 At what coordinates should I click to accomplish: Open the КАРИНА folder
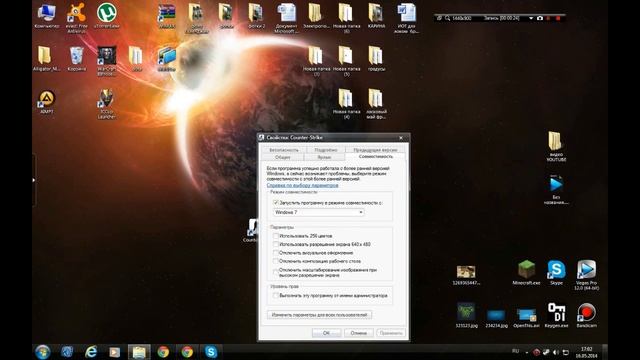point(376,16)
